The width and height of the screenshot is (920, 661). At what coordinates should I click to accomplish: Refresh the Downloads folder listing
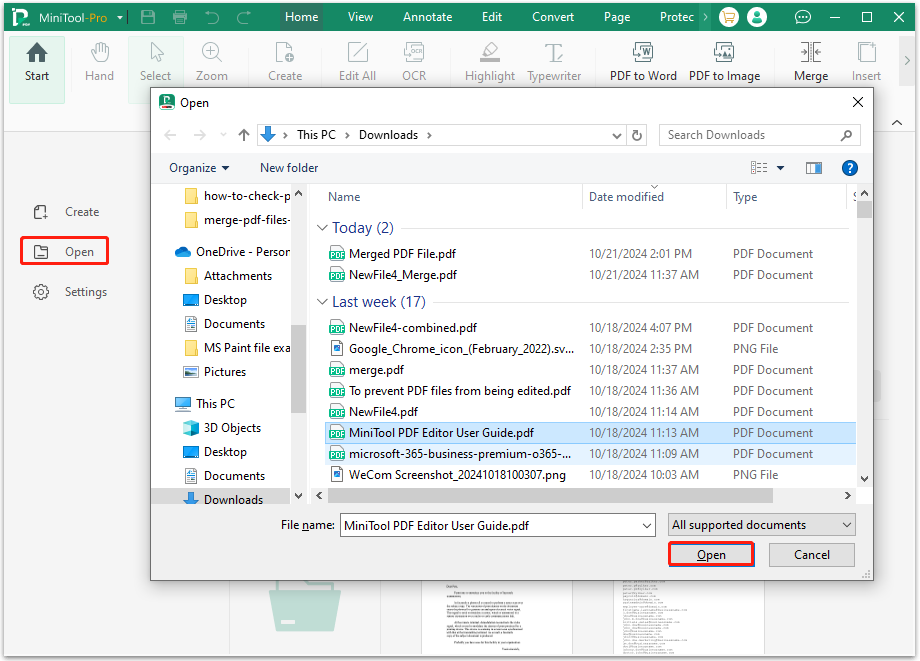pos(637,135)
